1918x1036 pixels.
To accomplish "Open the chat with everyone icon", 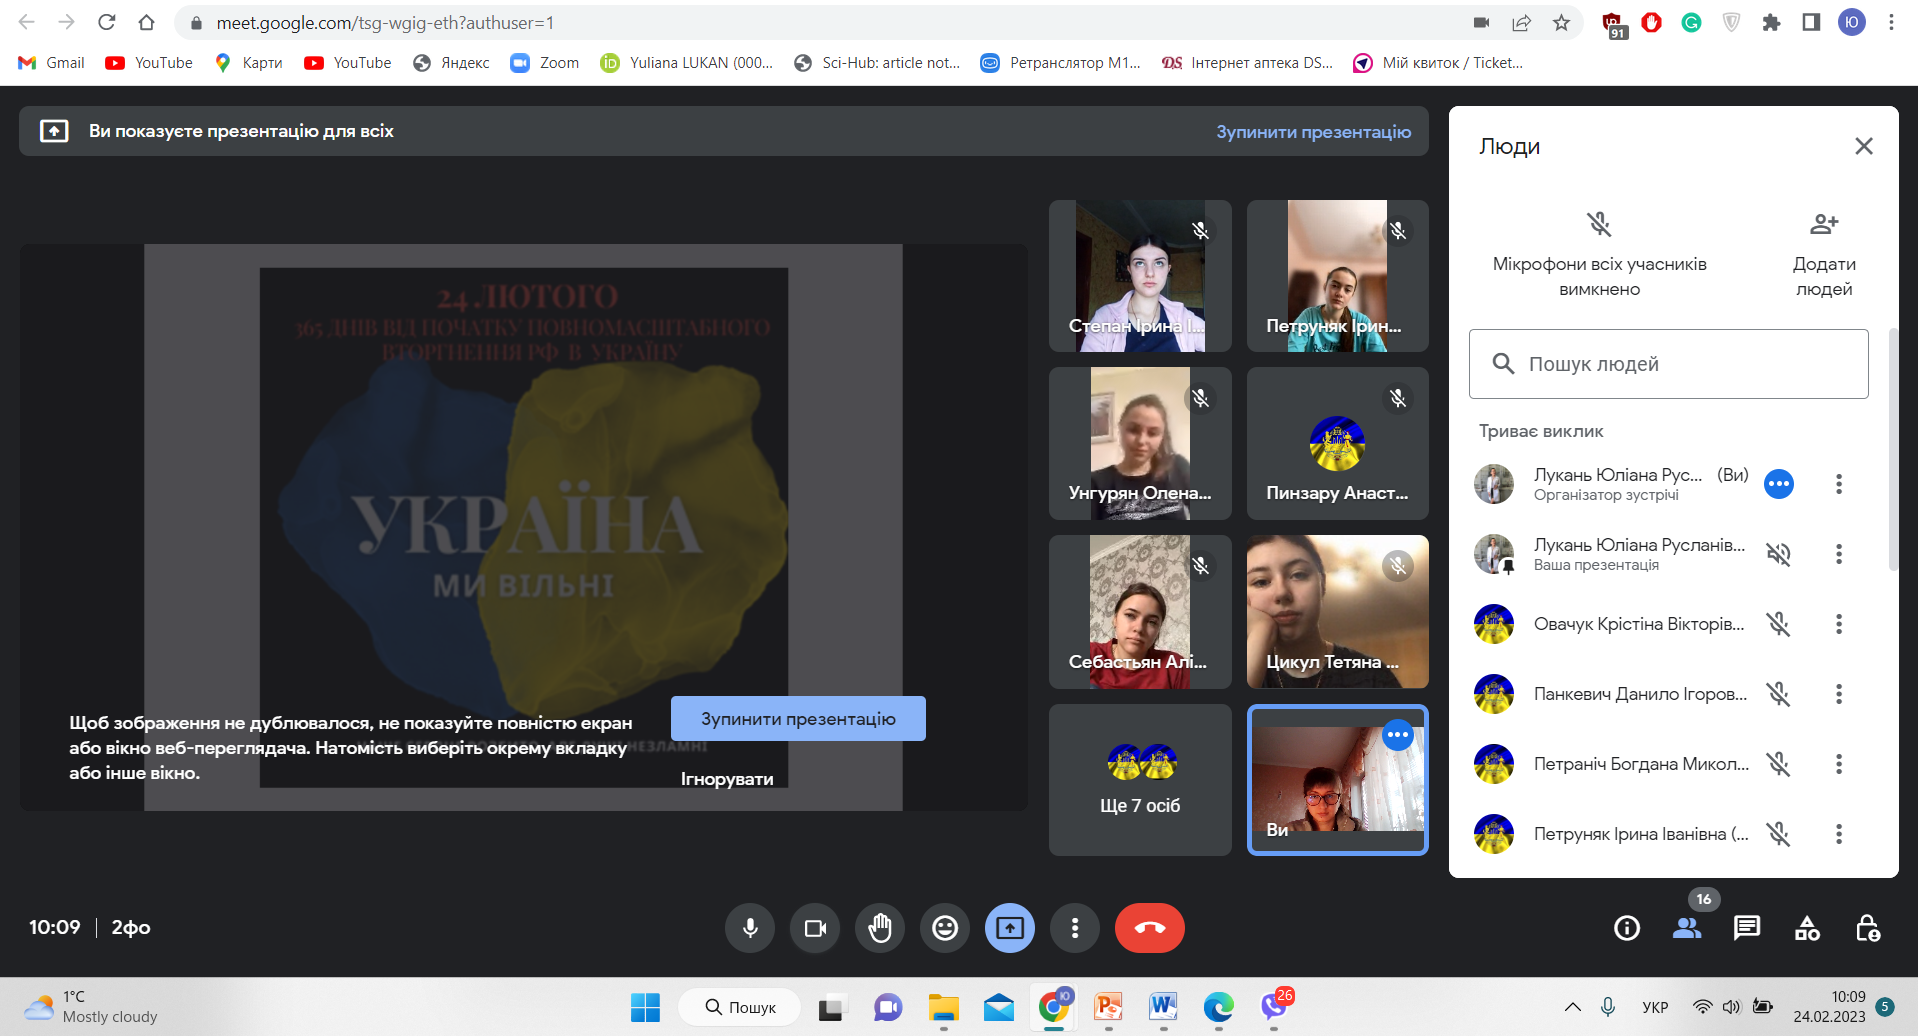I will click(x=1747, y=928).
